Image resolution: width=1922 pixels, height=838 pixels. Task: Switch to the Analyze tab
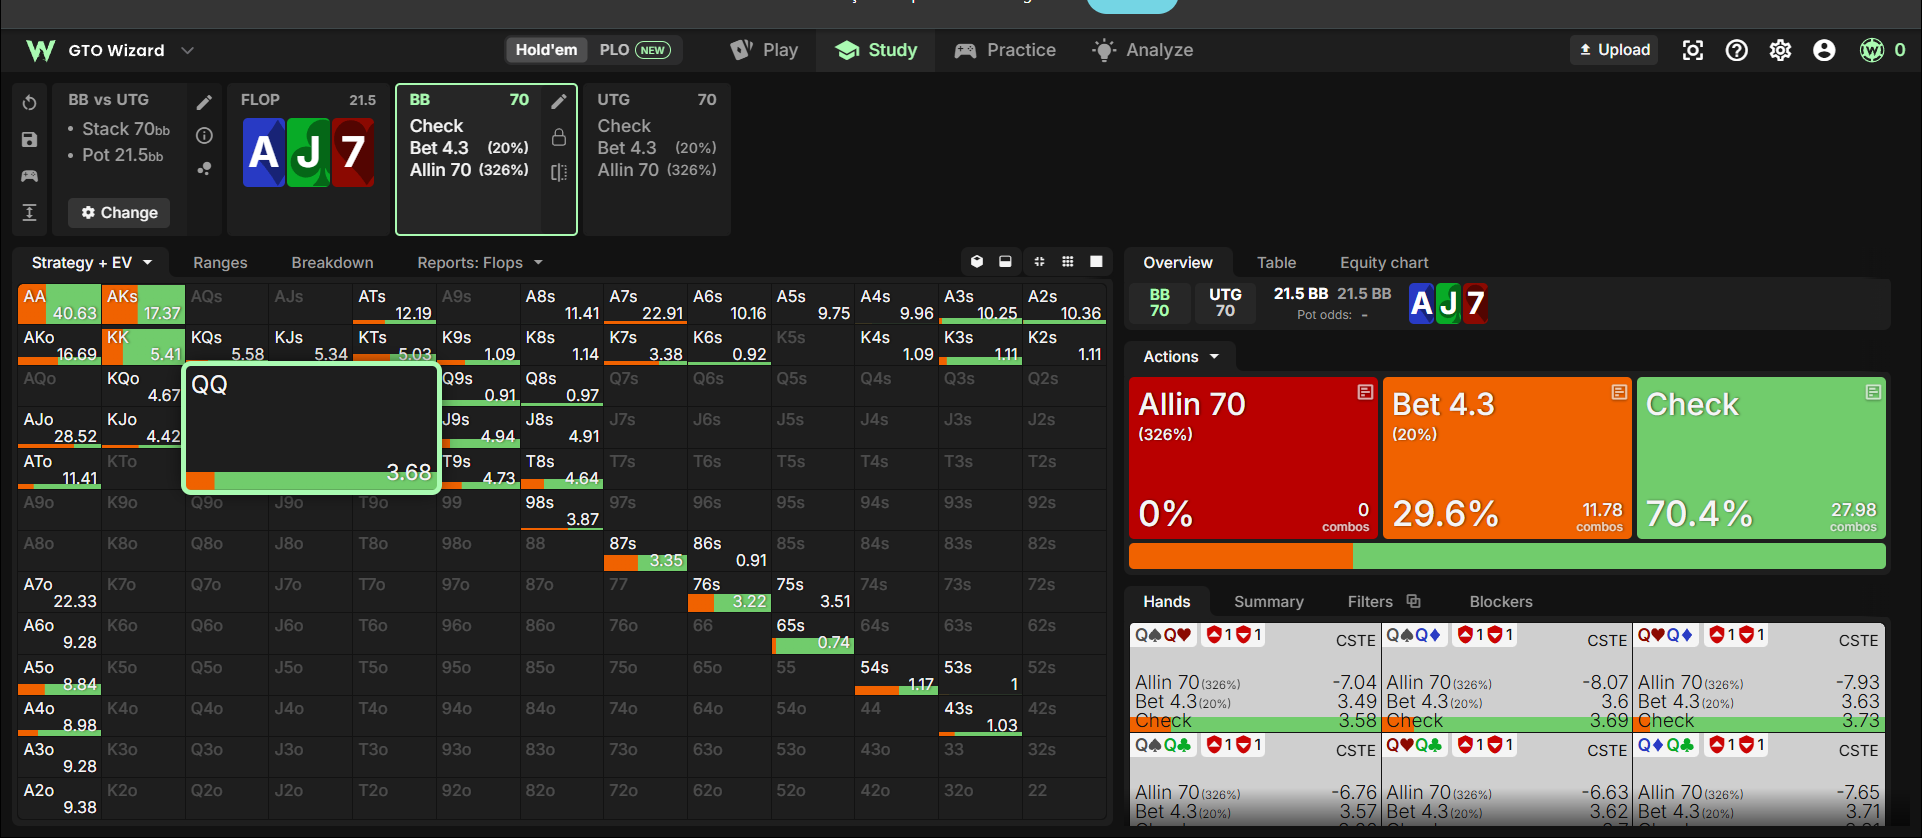coord(1142,50)
